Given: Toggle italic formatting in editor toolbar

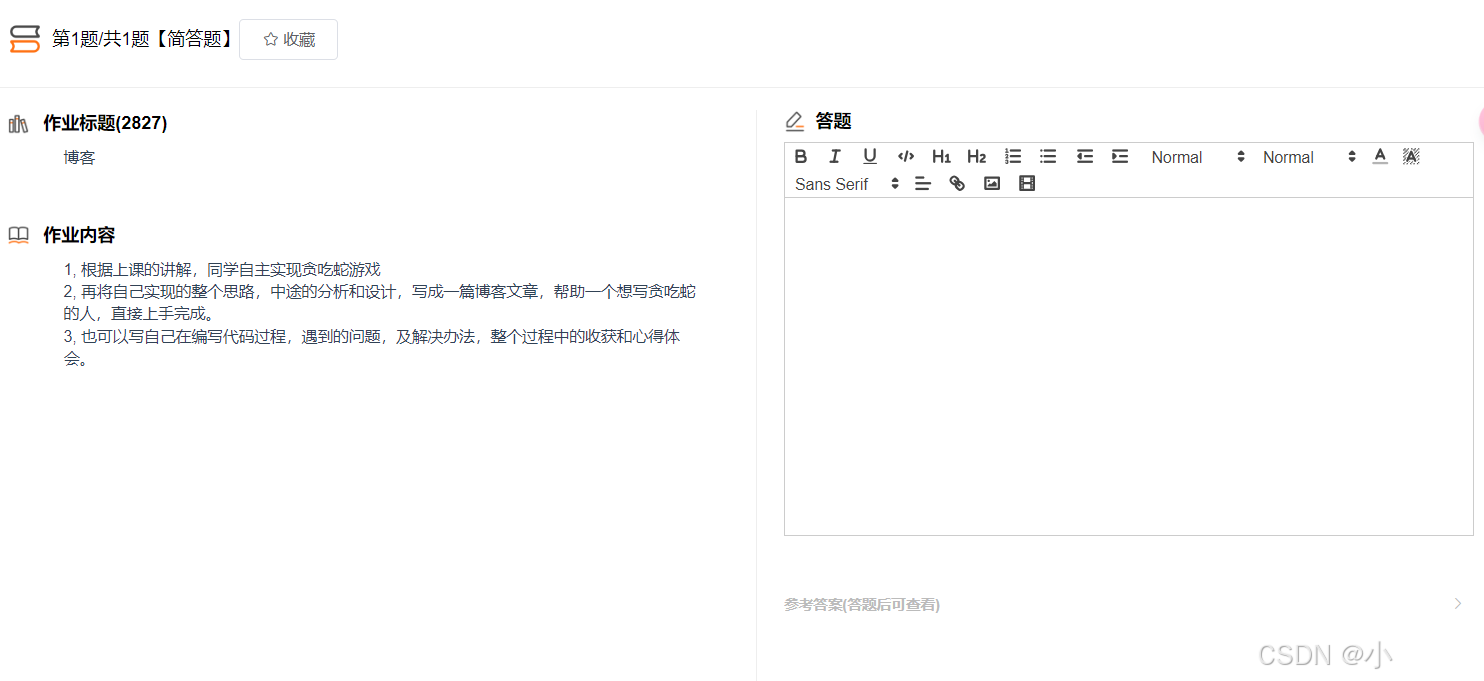Looking at the screenshot, I should (835, 156).
